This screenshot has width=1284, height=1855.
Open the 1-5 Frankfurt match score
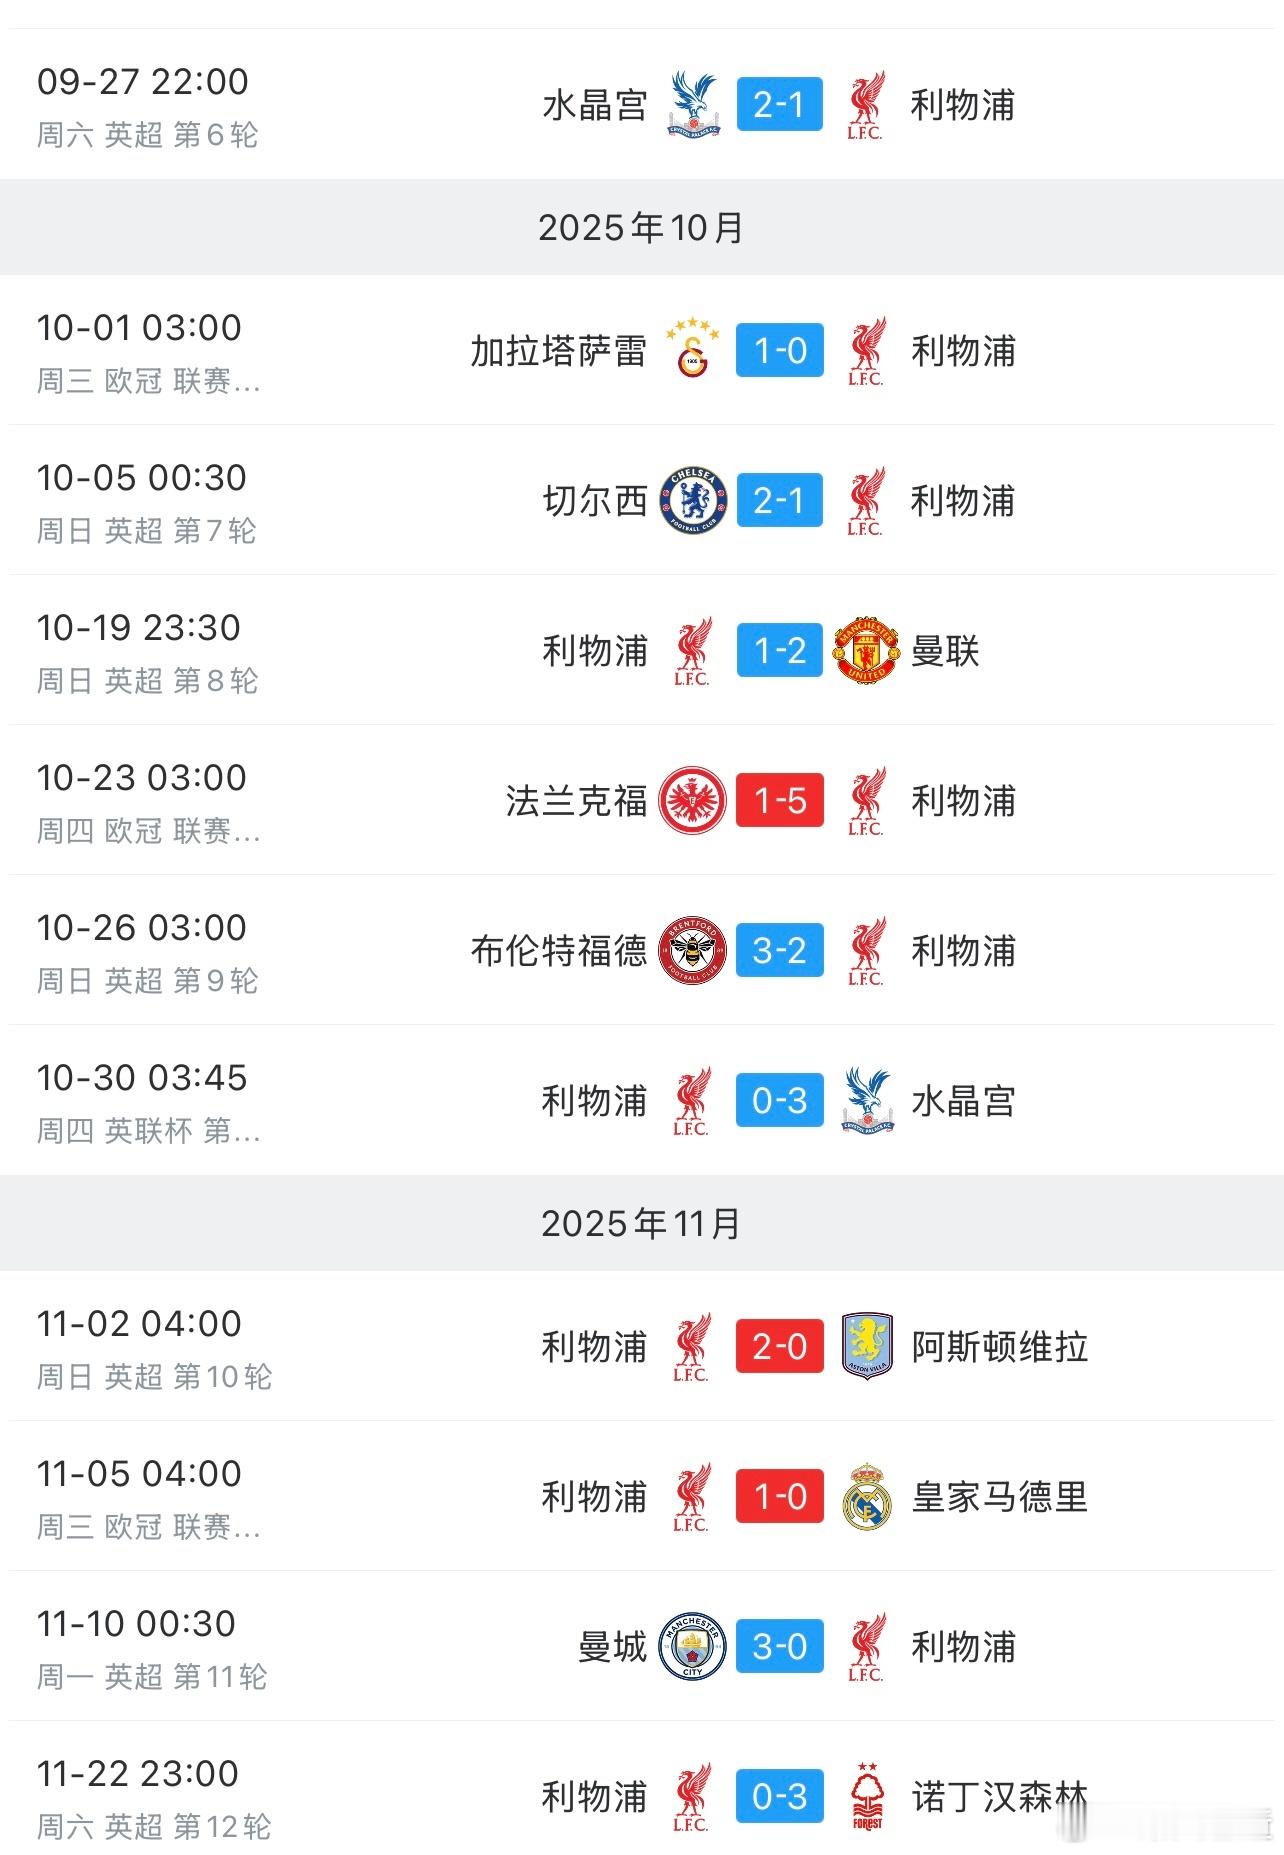[x=780, y=800]
